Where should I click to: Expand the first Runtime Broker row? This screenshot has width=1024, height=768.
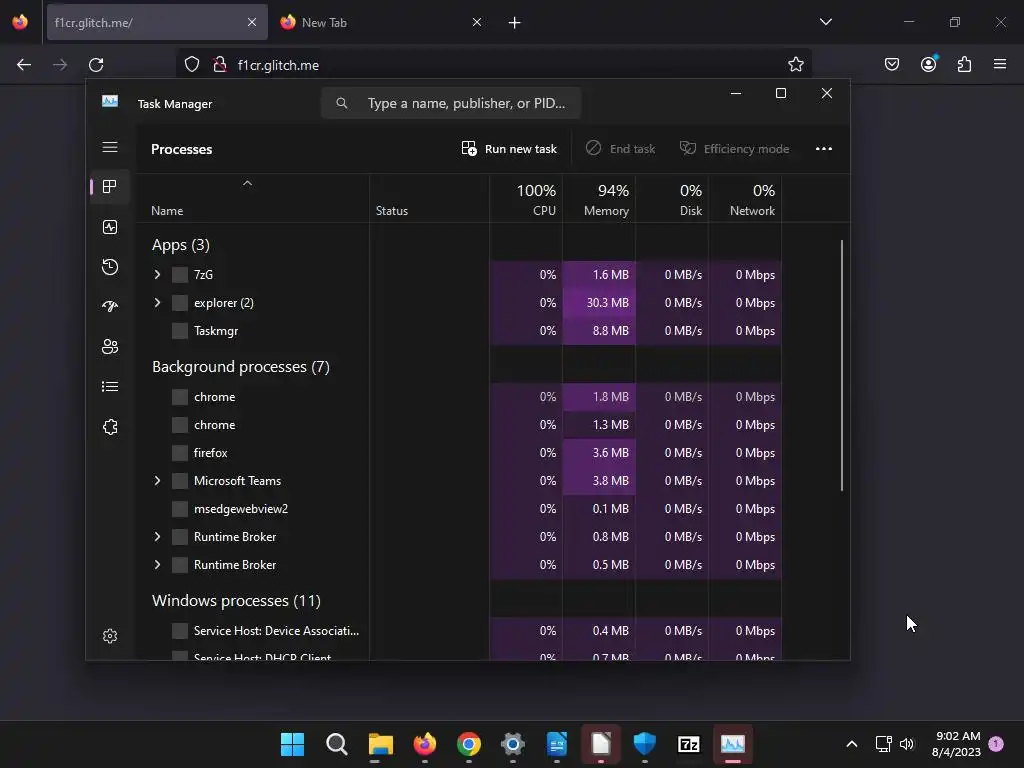[157, 537]
